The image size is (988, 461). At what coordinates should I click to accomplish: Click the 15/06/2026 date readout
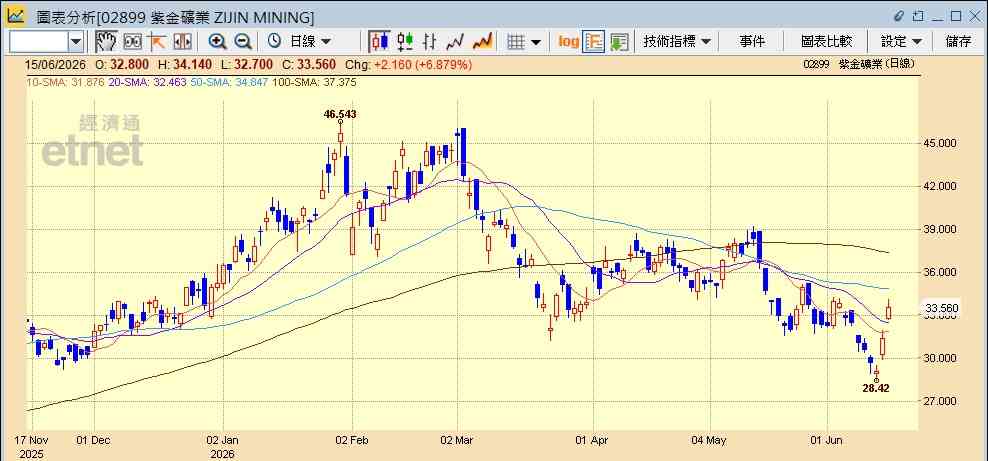click(55, 64)
